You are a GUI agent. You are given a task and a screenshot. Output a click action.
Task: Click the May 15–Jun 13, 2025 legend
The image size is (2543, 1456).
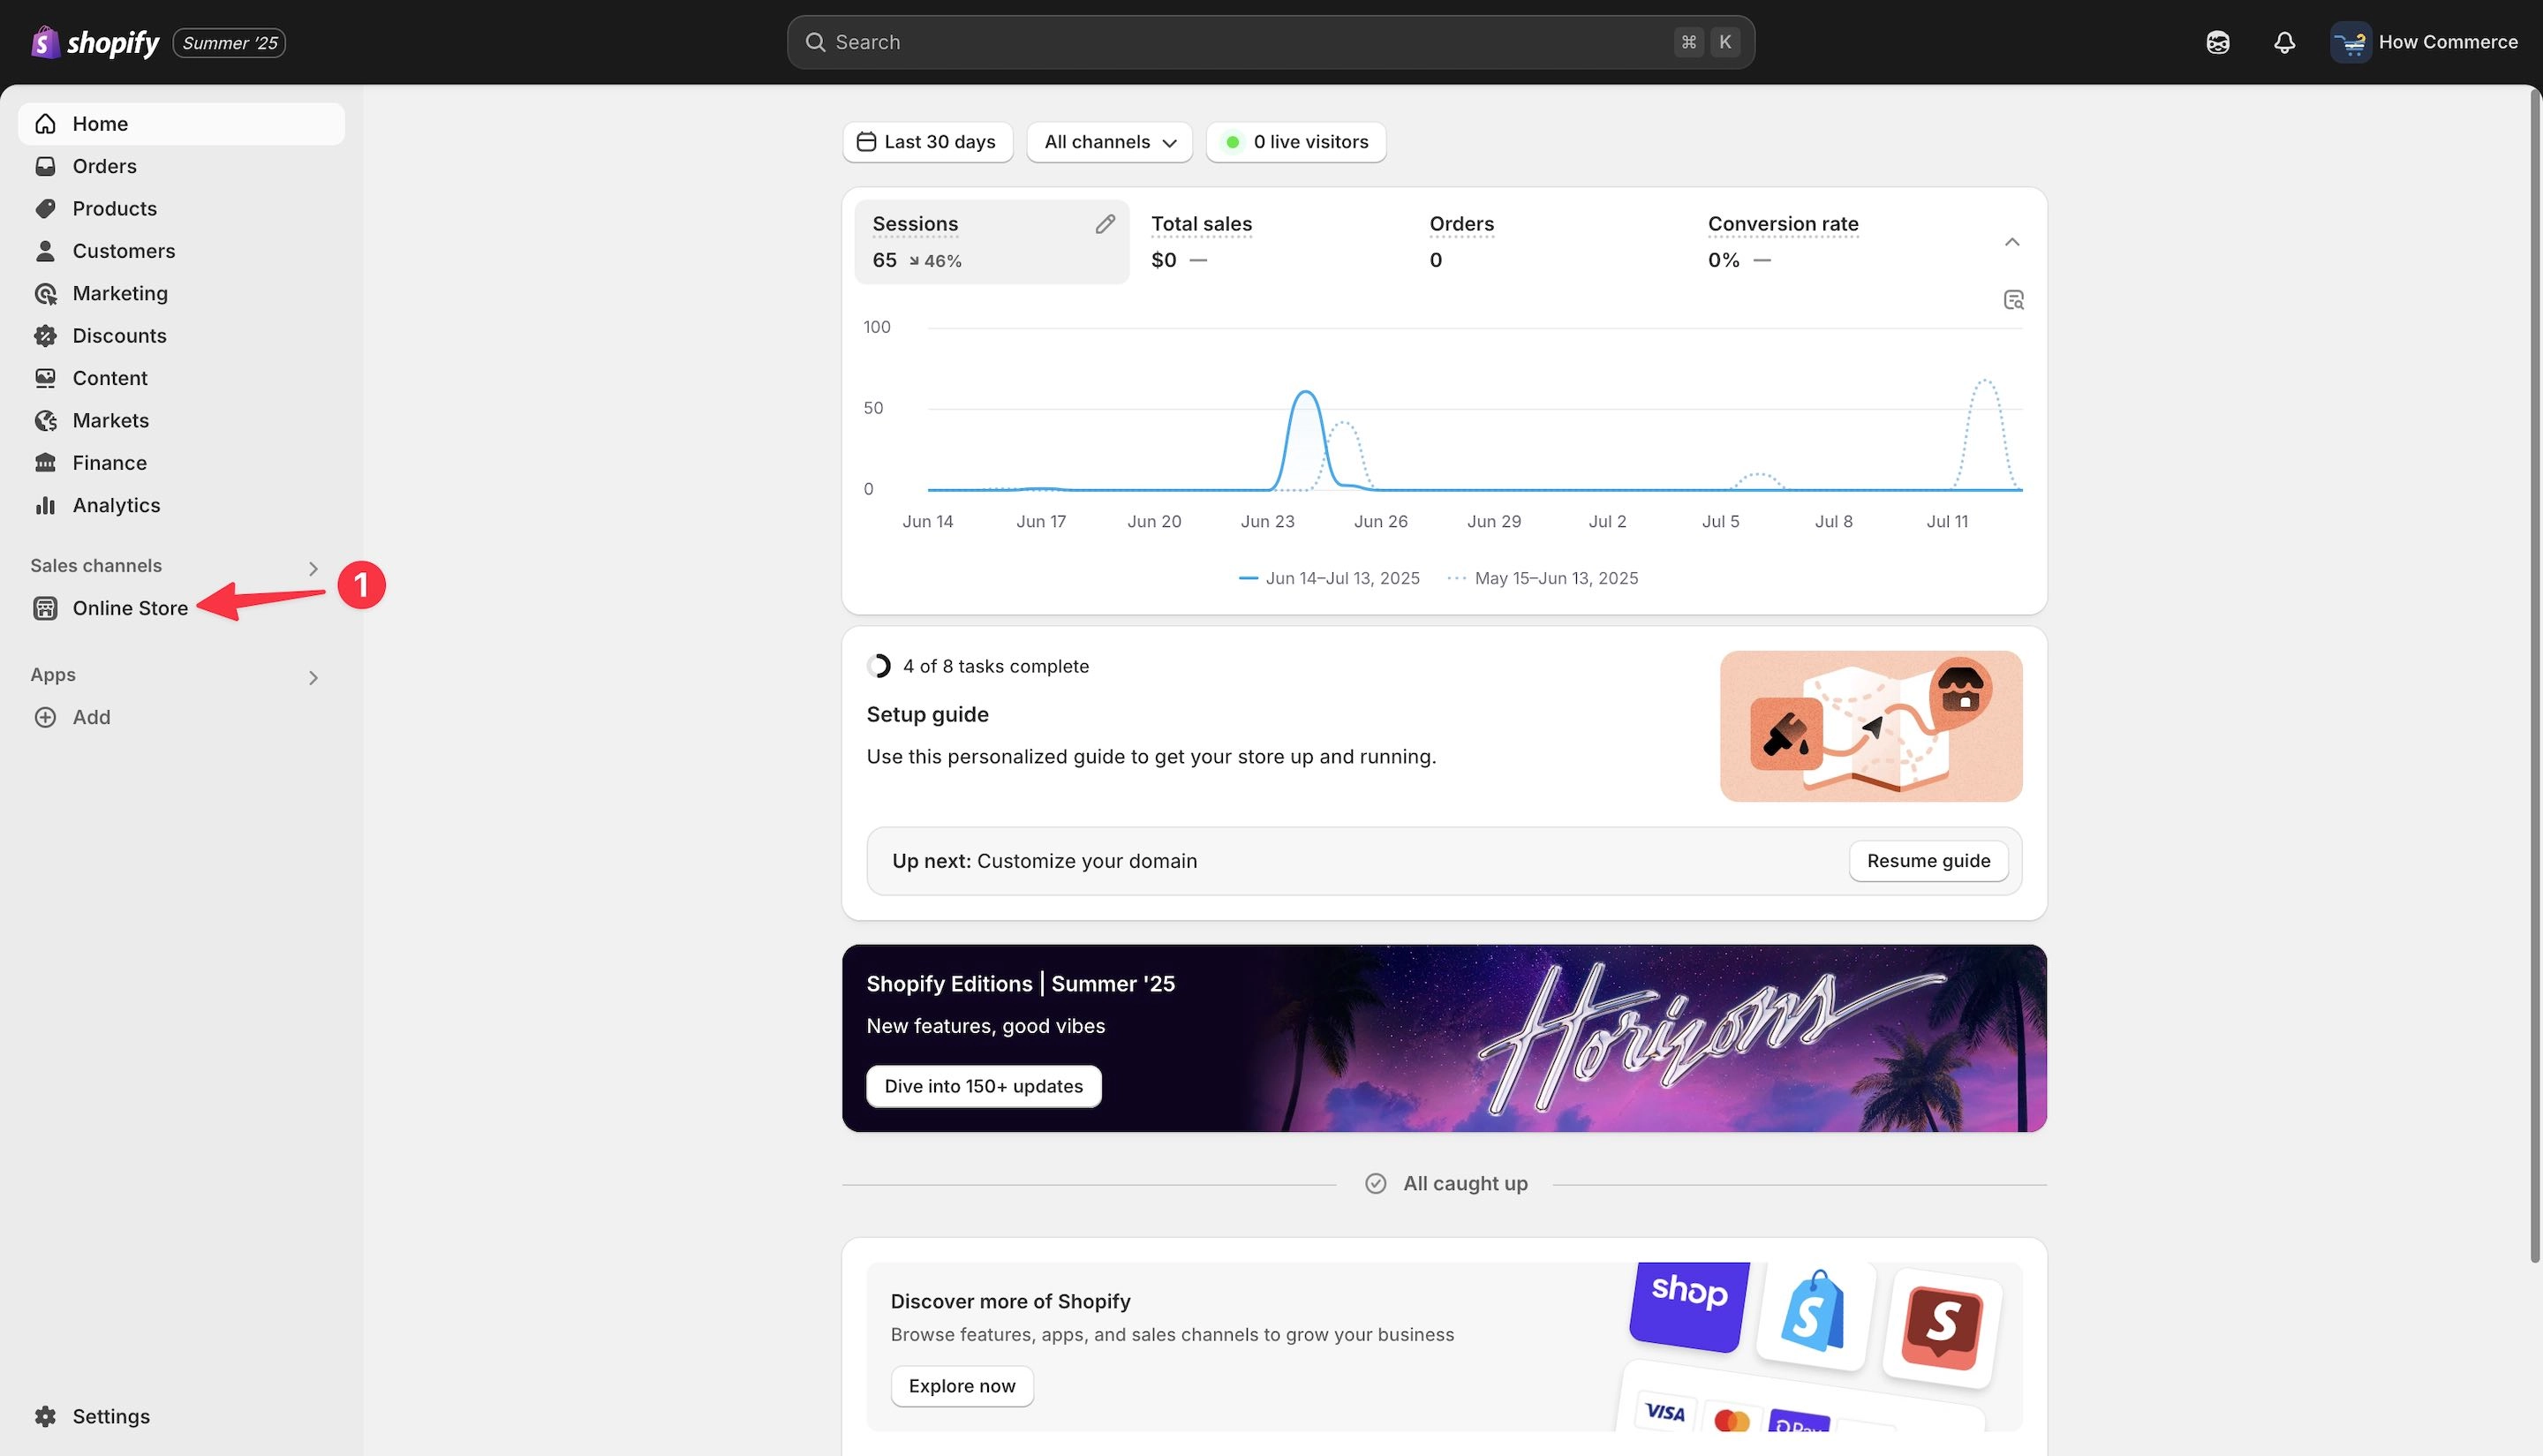click(x=1543, y=578)
